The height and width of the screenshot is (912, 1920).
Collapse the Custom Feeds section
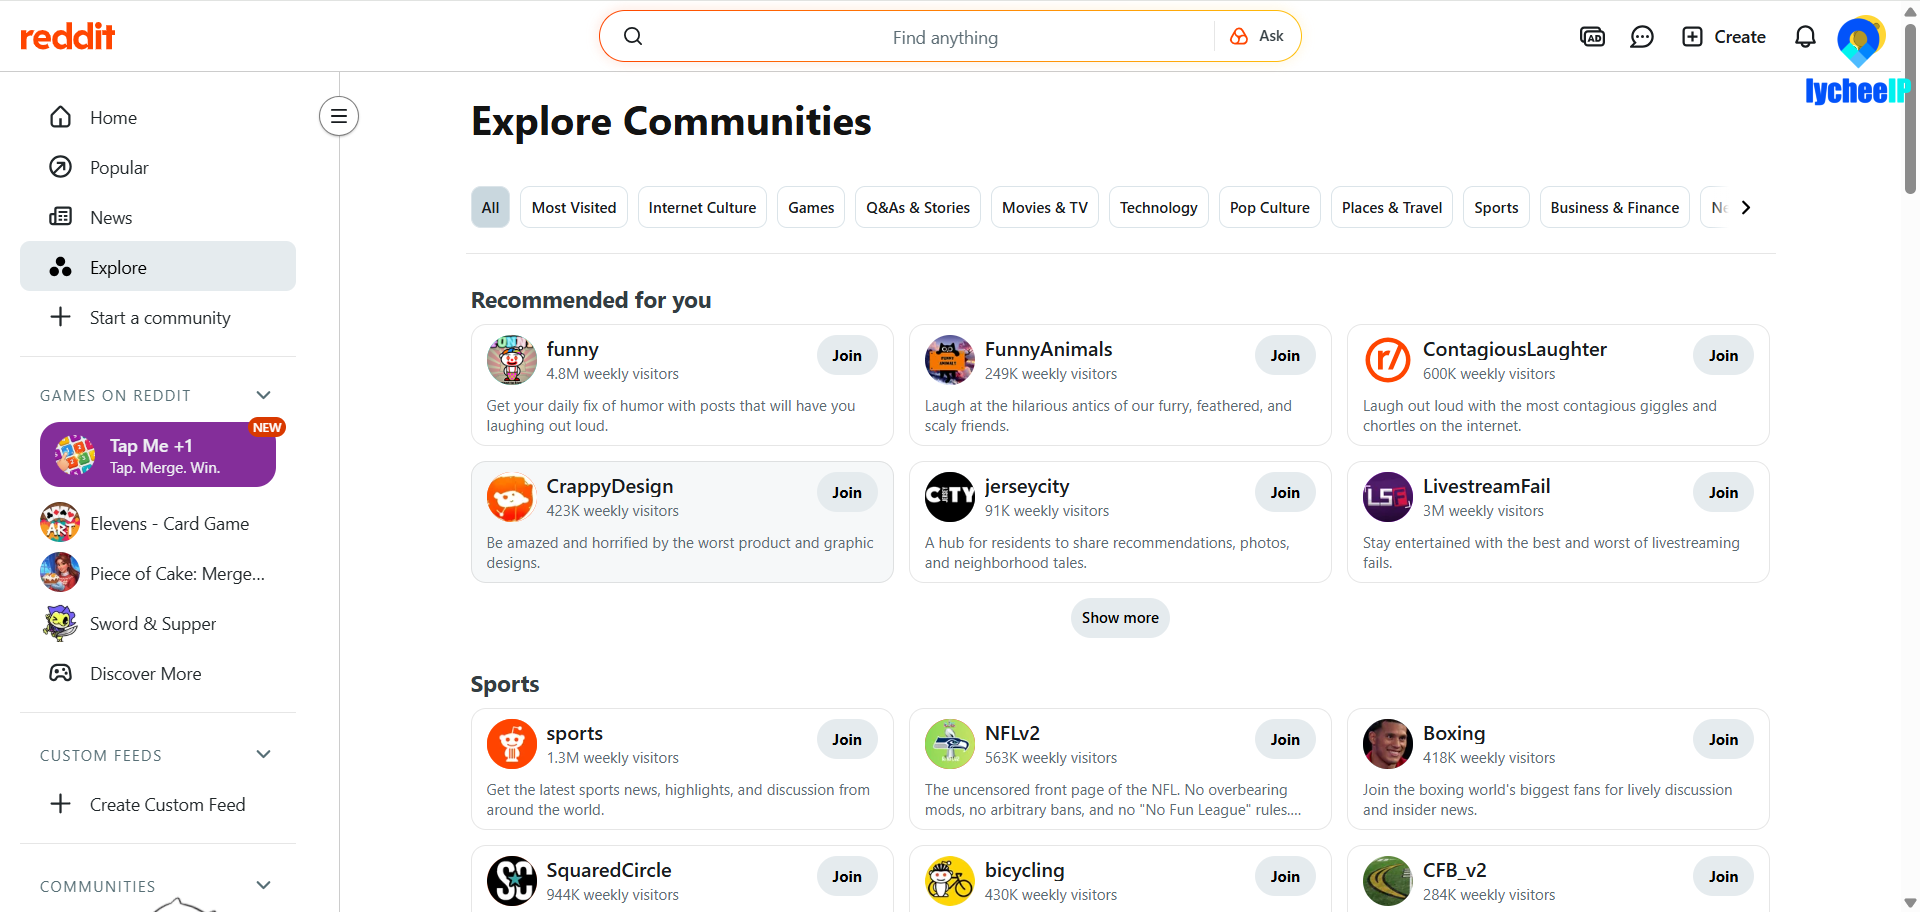tap(264, 754)
